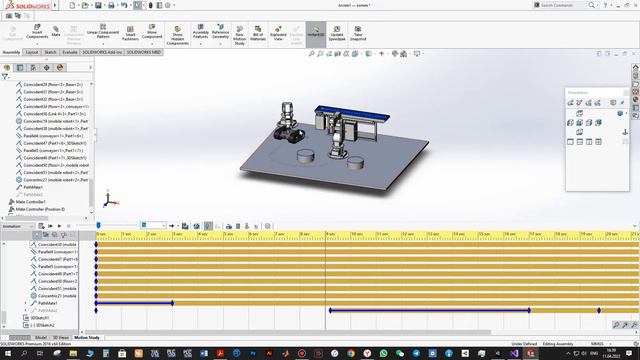Open the dropdown arrow beside Insert Components
This screenshot has width=640, height=360.
[x=37, y=44]
